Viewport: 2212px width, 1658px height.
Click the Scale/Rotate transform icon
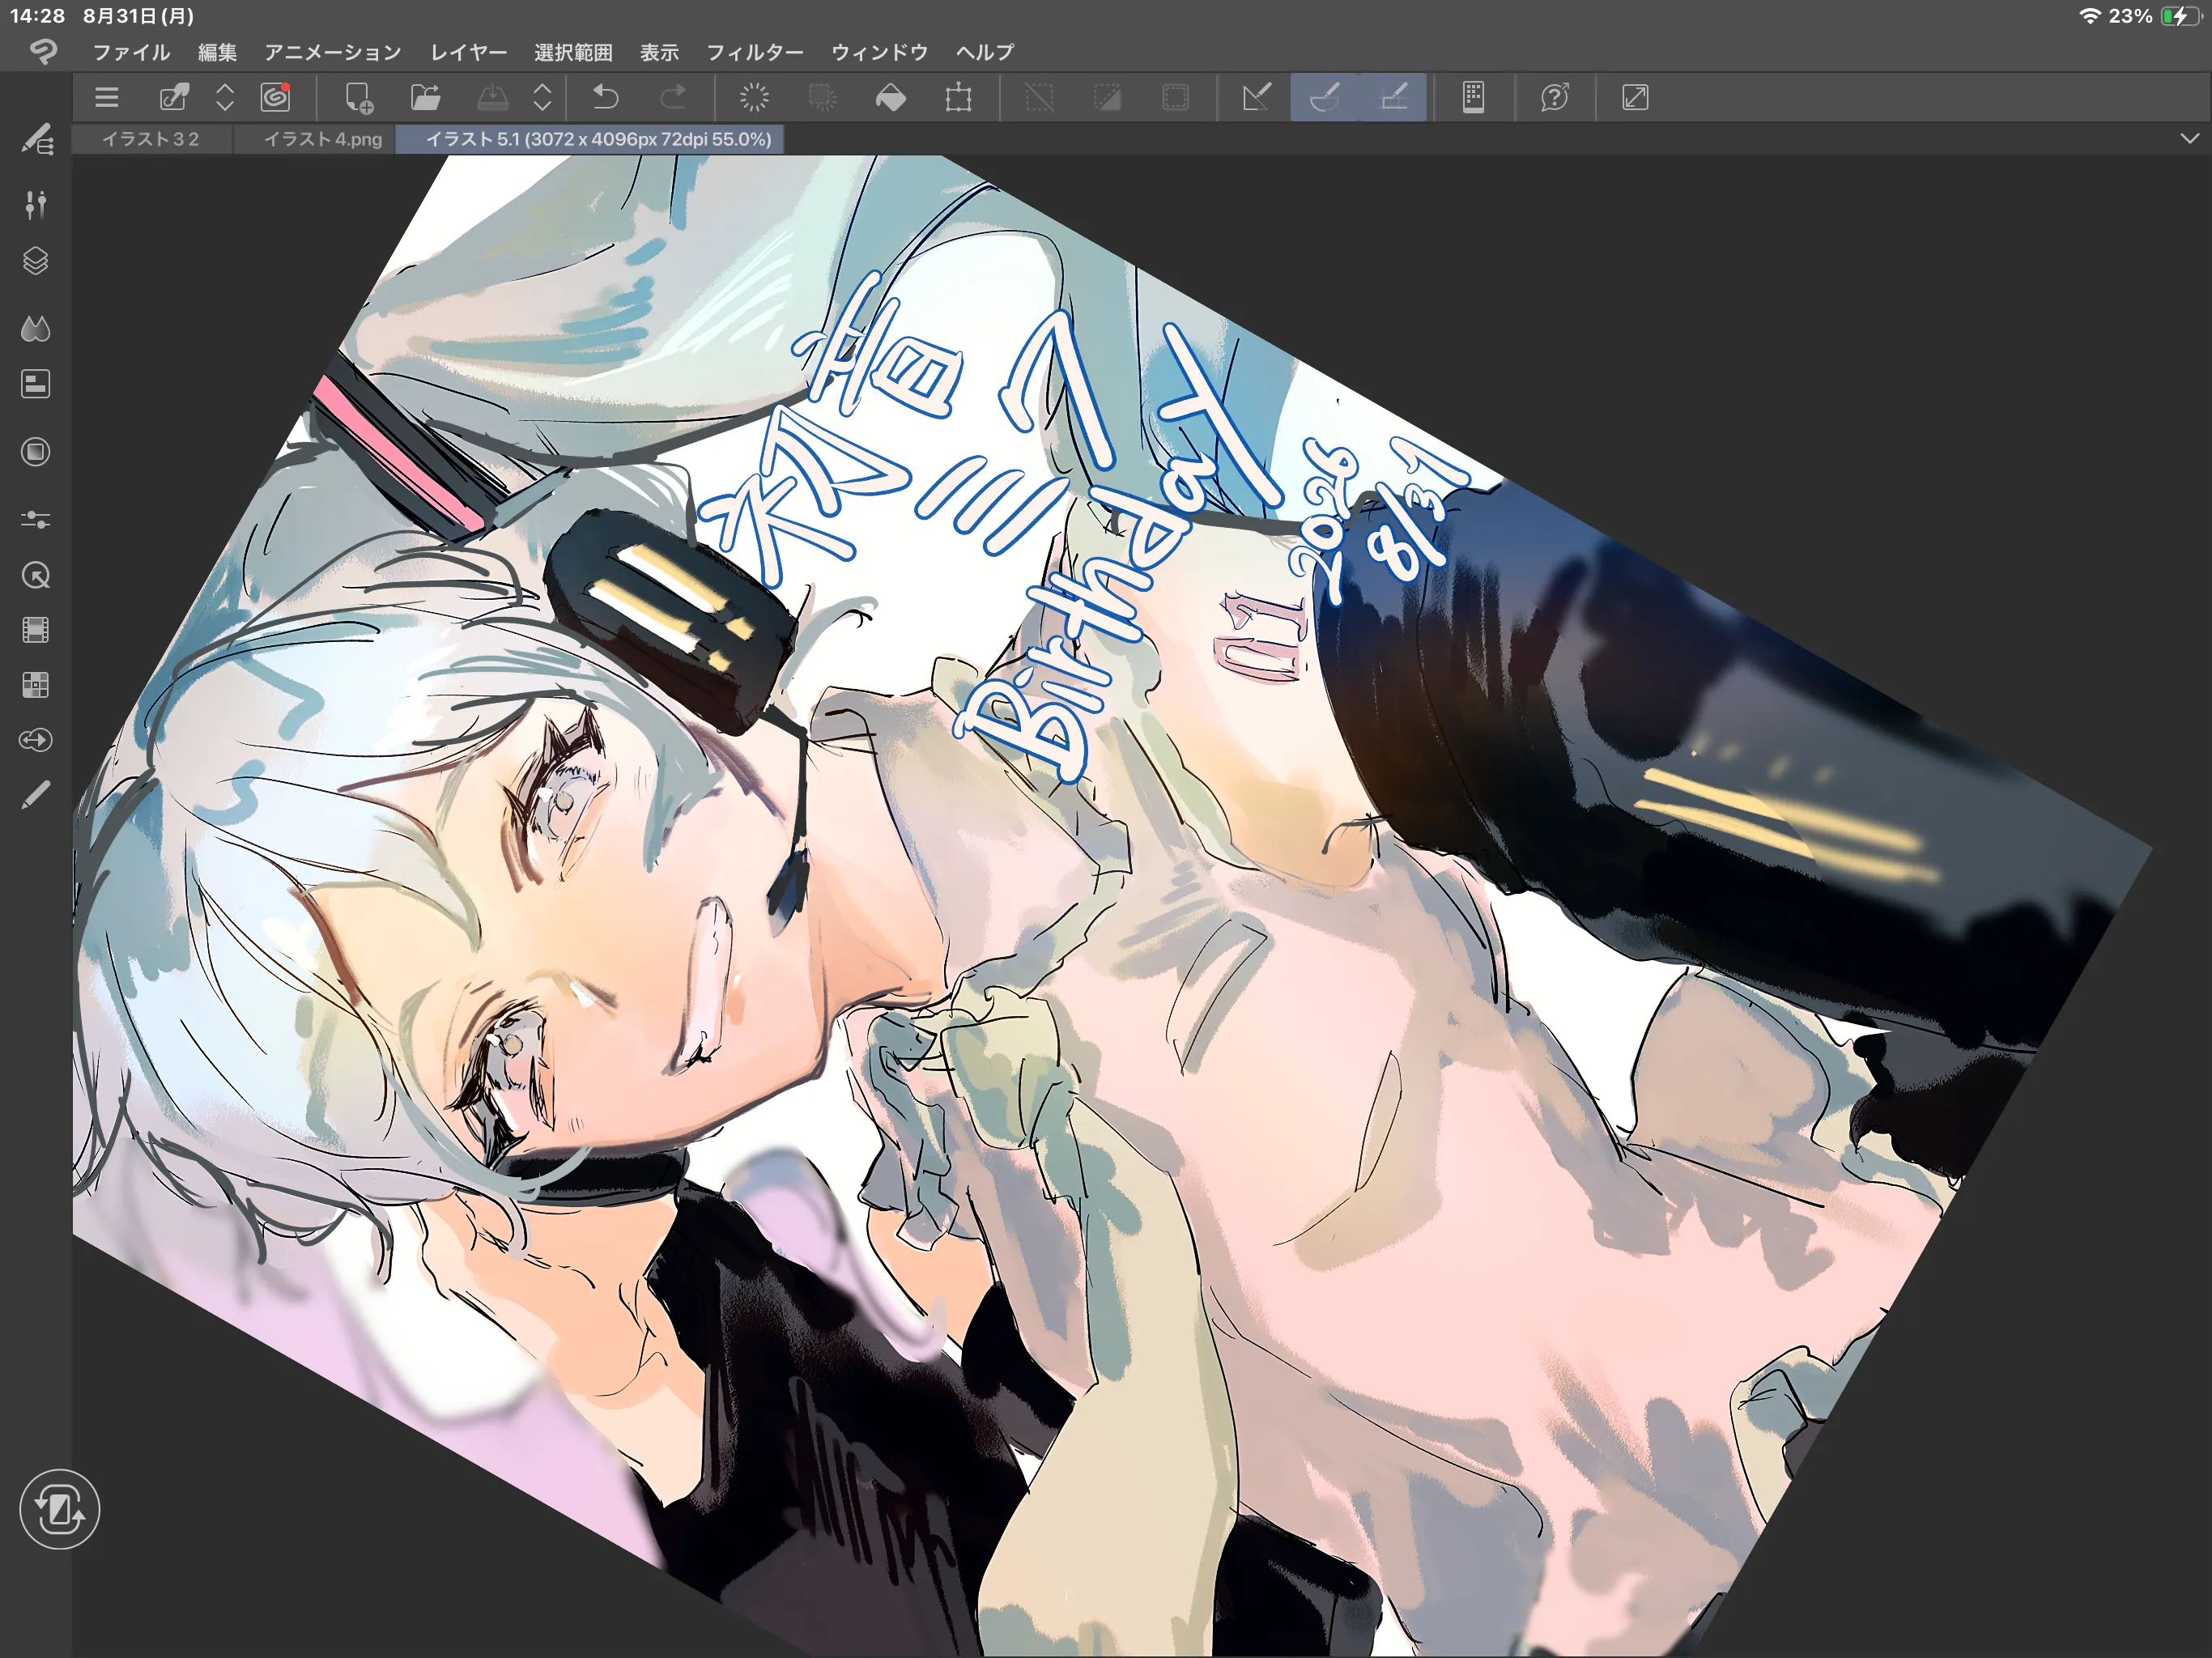click(x=958, y=98)
